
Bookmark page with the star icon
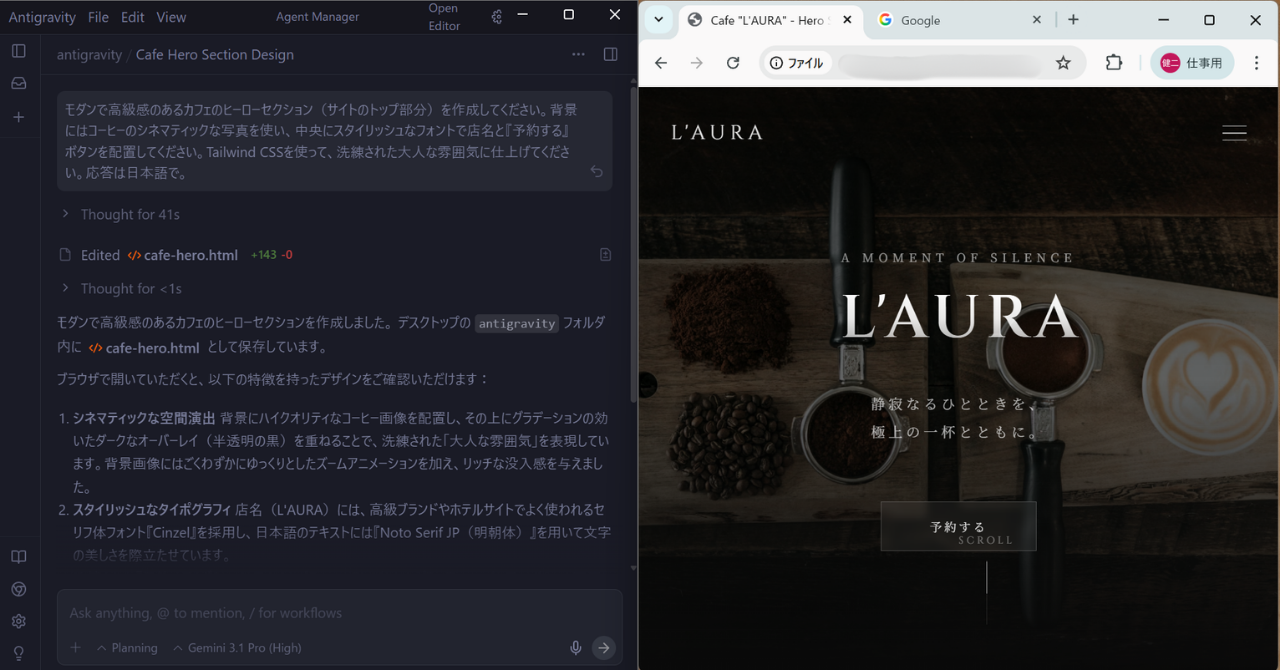(x=1063, y=63)
